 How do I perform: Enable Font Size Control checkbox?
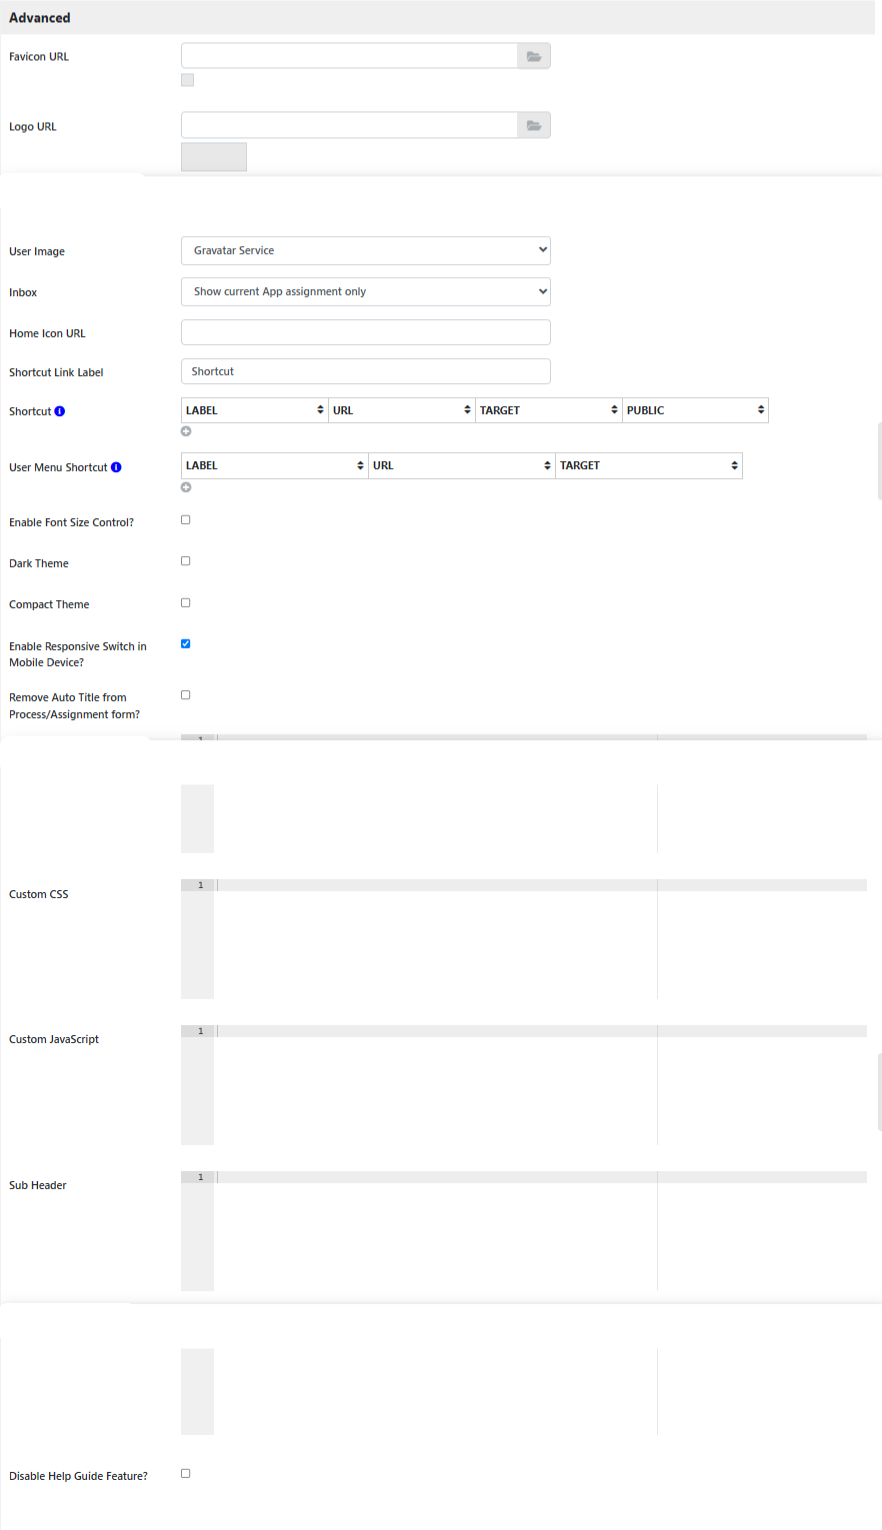(x=185, y=520)
